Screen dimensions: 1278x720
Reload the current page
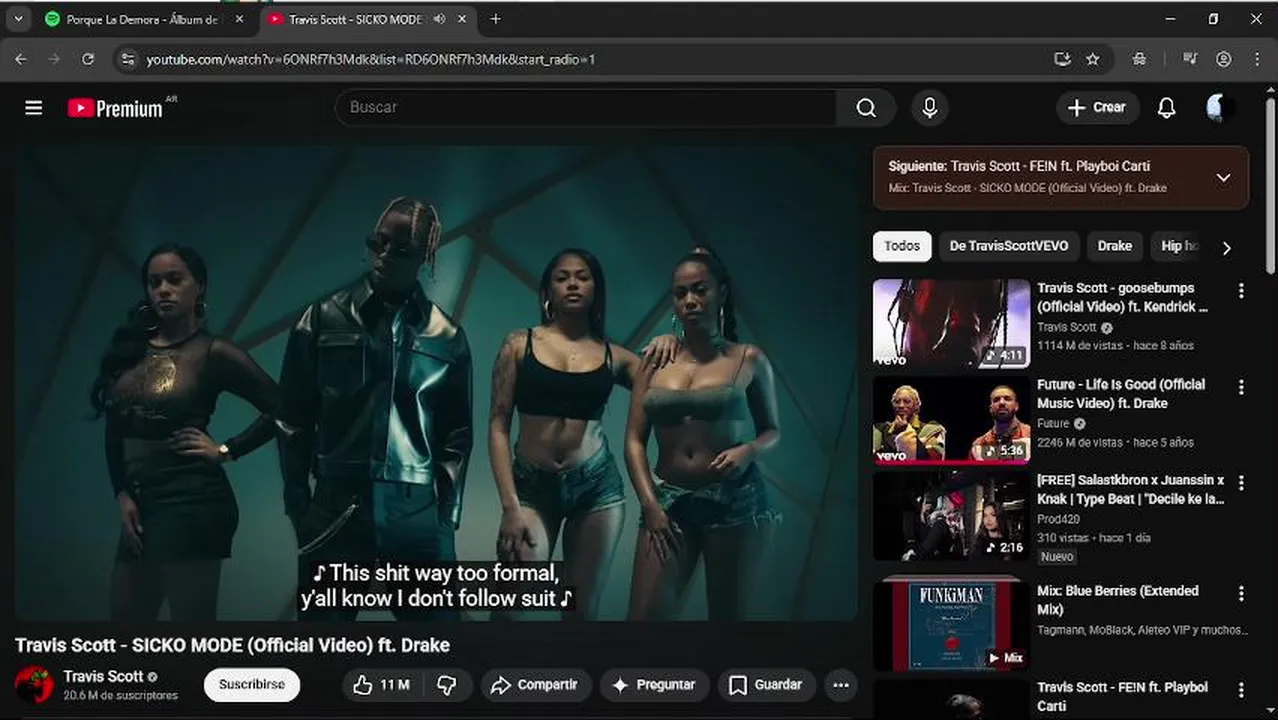[88, 59]
